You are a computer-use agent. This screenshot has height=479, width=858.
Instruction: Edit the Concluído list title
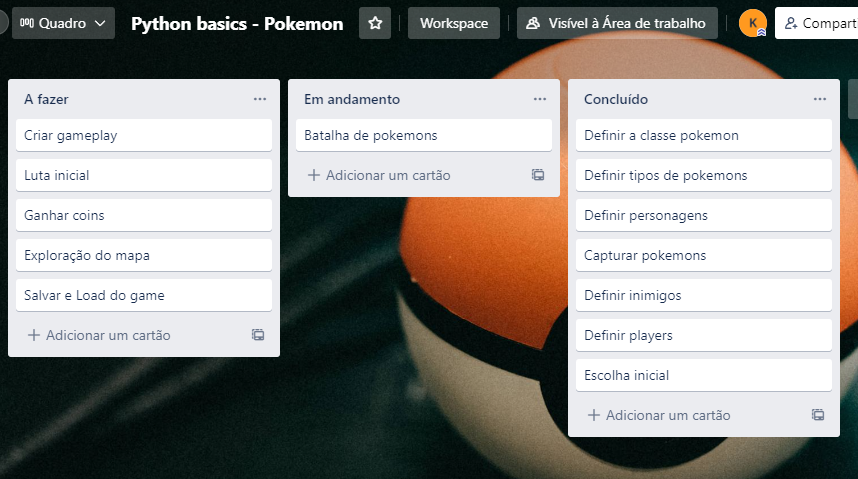616,99
